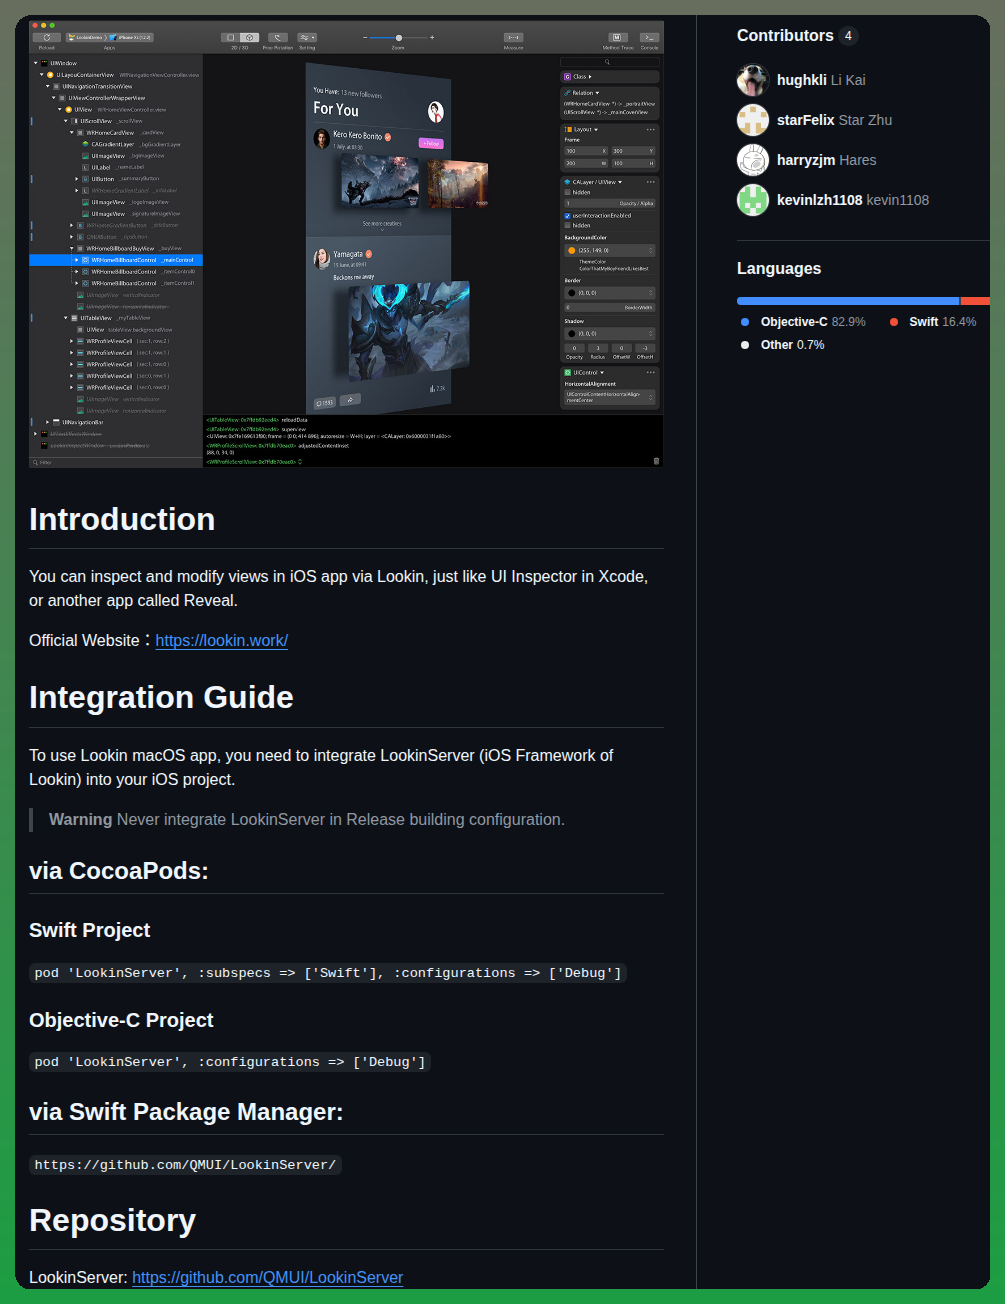Viewport: 1005px width, 1304px height.
Task: Select the CAGradientLayer _bgGradientLayer row
Action: click(x=116, y=144)
